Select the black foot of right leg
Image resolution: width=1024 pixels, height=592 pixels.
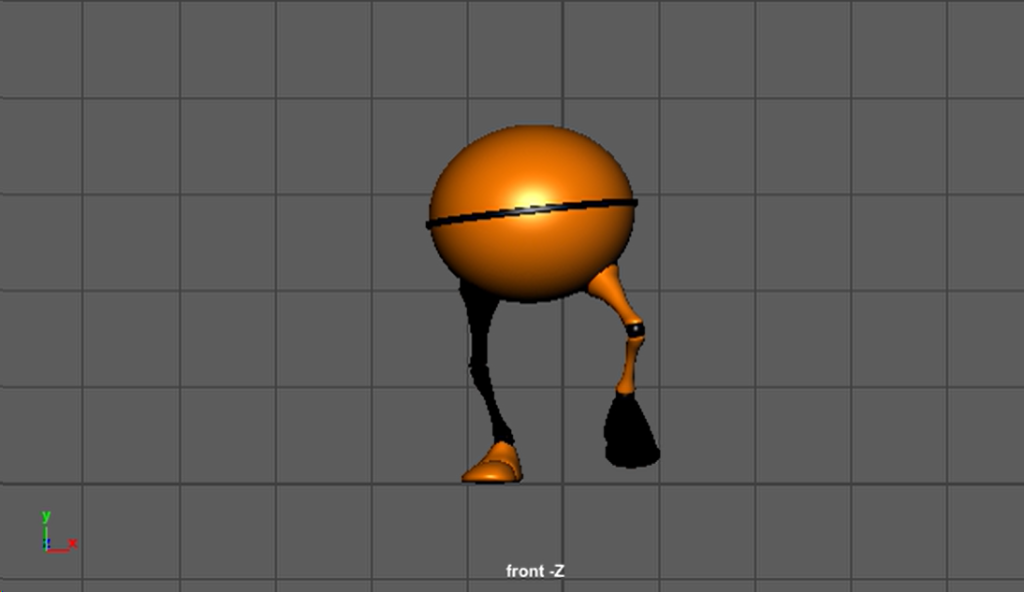coord(631,431)
